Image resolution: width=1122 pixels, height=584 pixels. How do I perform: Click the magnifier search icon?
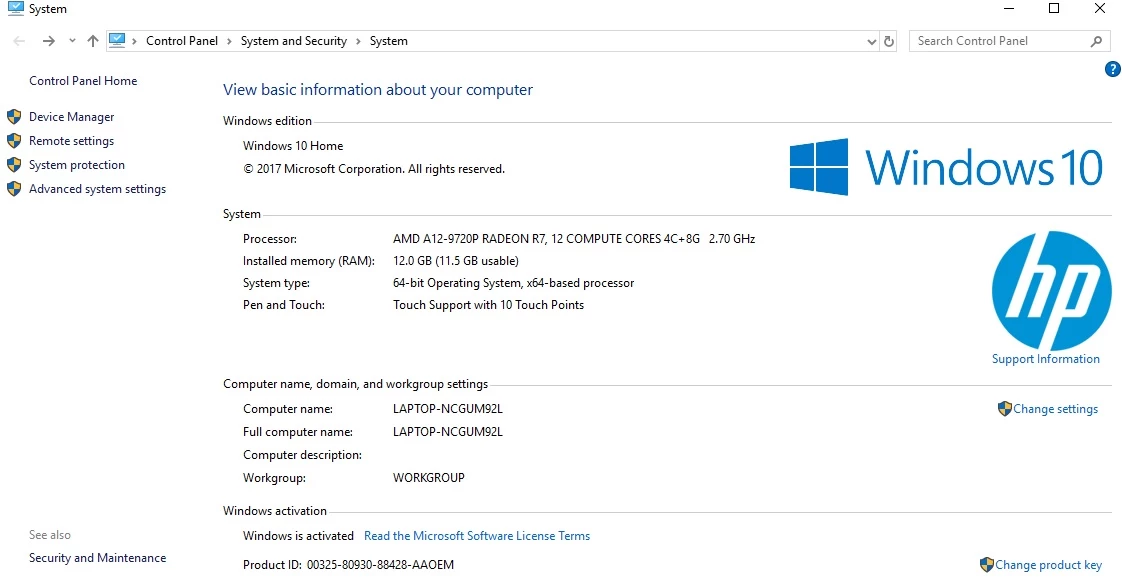(1096, 42)
